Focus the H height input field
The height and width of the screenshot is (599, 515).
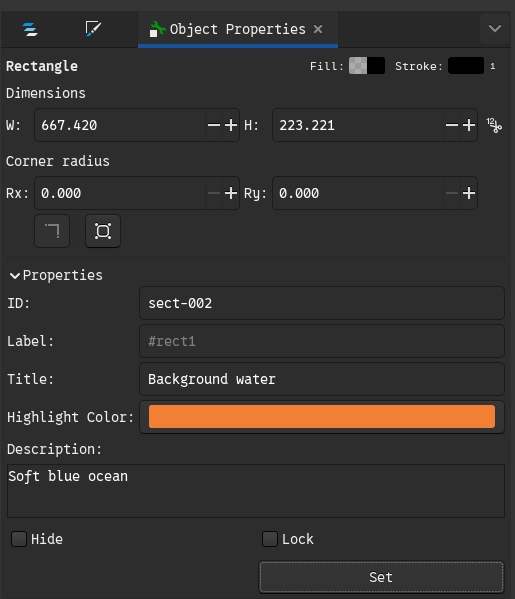[358, 125]
